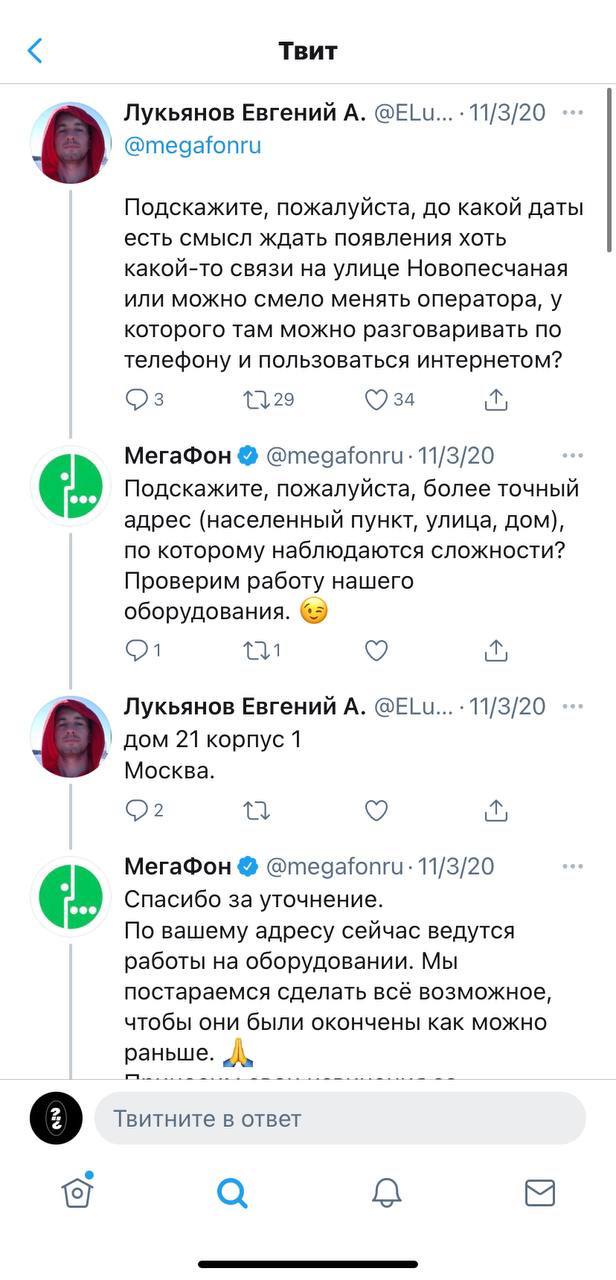Viewport: 616px width, 1280px height.
Task: Like the first tweet with 34 likes
Action: pyautogui.click(x=376, y=400)
